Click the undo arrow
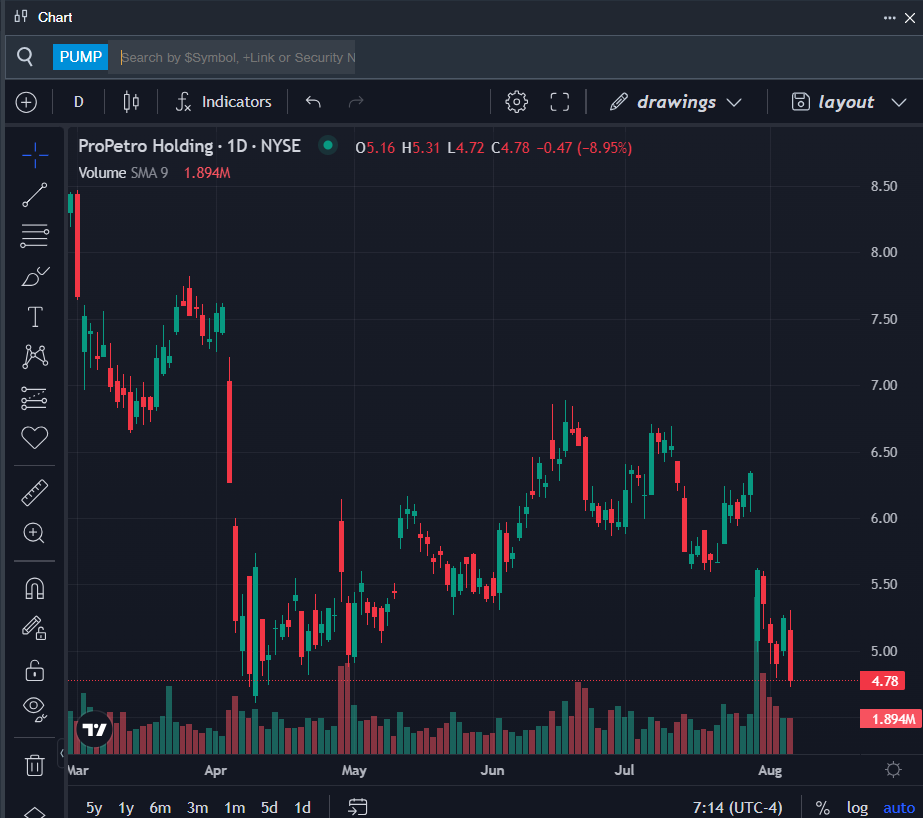 (x=313, y=102)
